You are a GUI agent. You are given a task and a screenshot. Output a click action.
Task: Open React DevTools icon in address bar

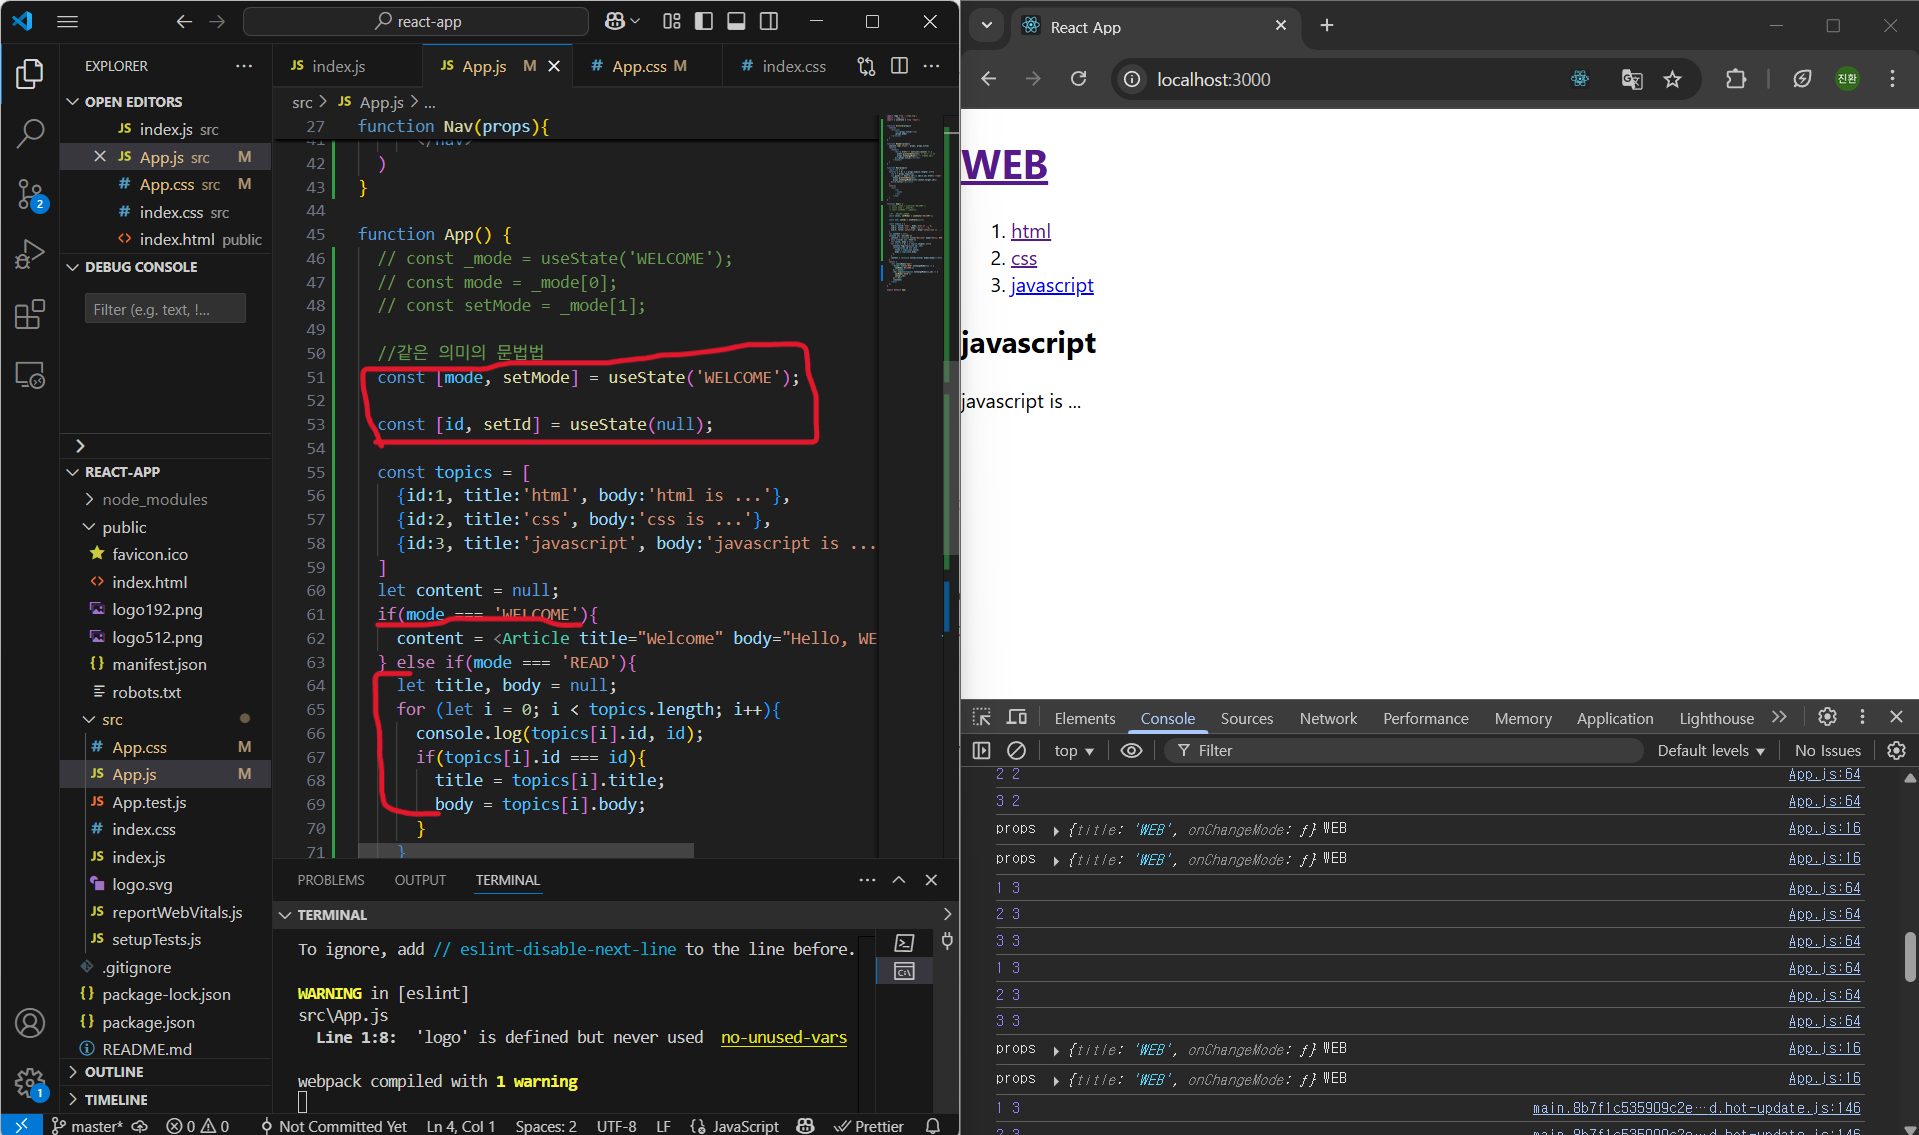coord(1580,79)
